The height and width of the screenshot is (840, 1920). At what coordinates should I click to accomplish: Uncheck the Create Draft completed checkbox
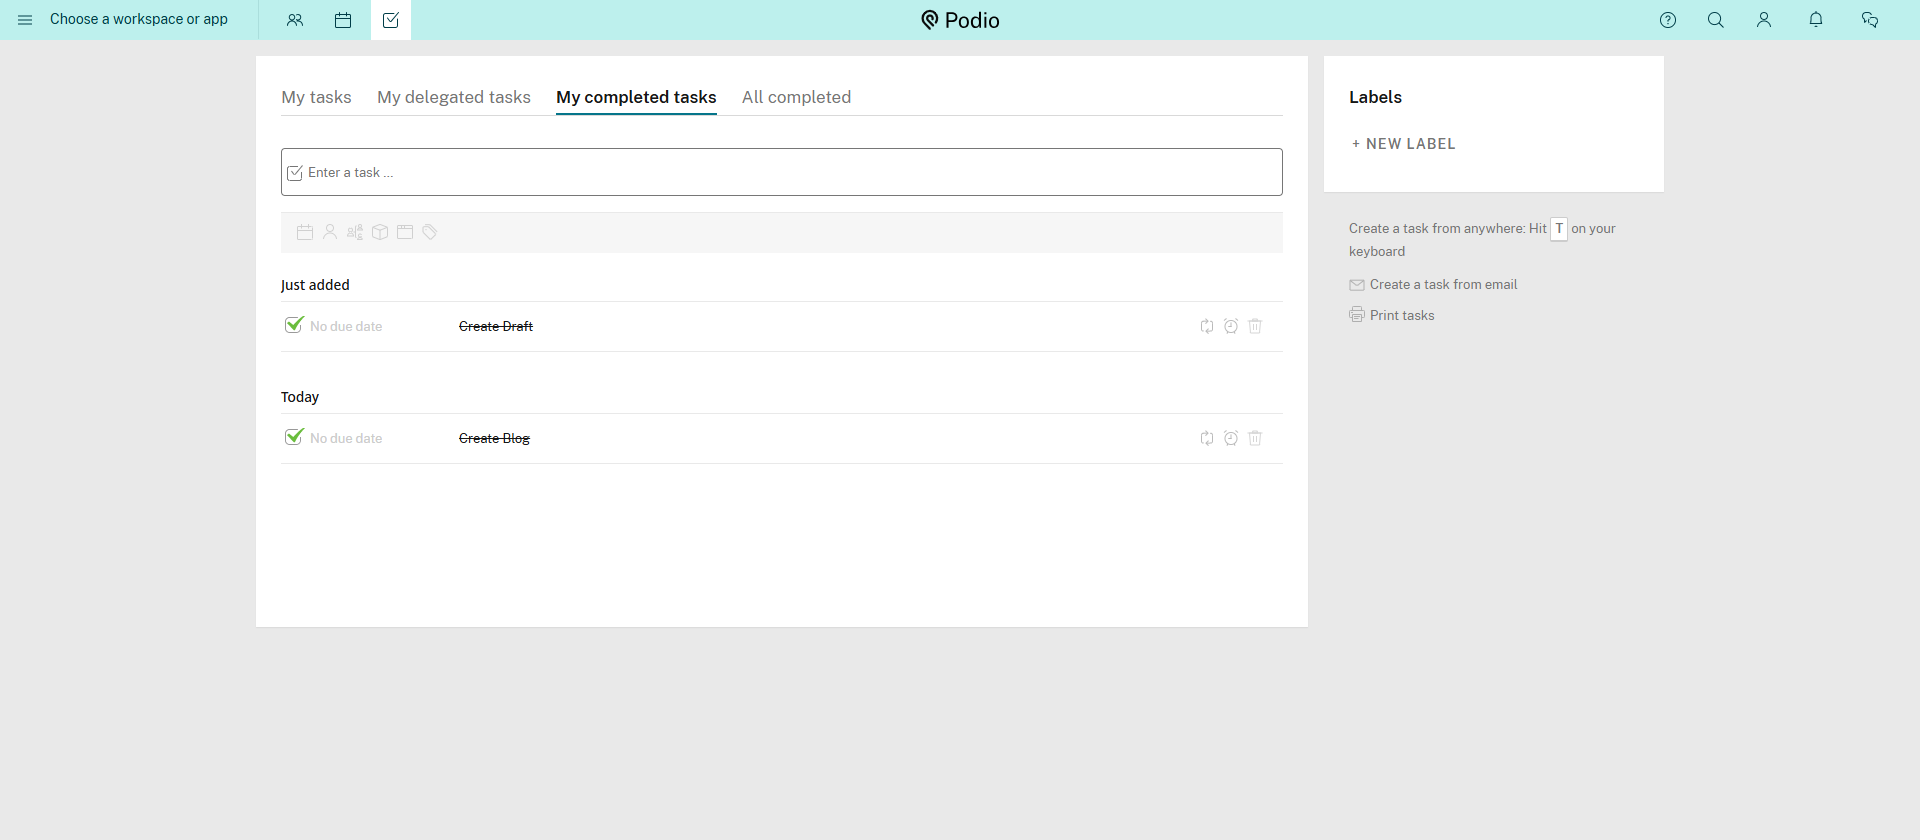click(294, 325)
